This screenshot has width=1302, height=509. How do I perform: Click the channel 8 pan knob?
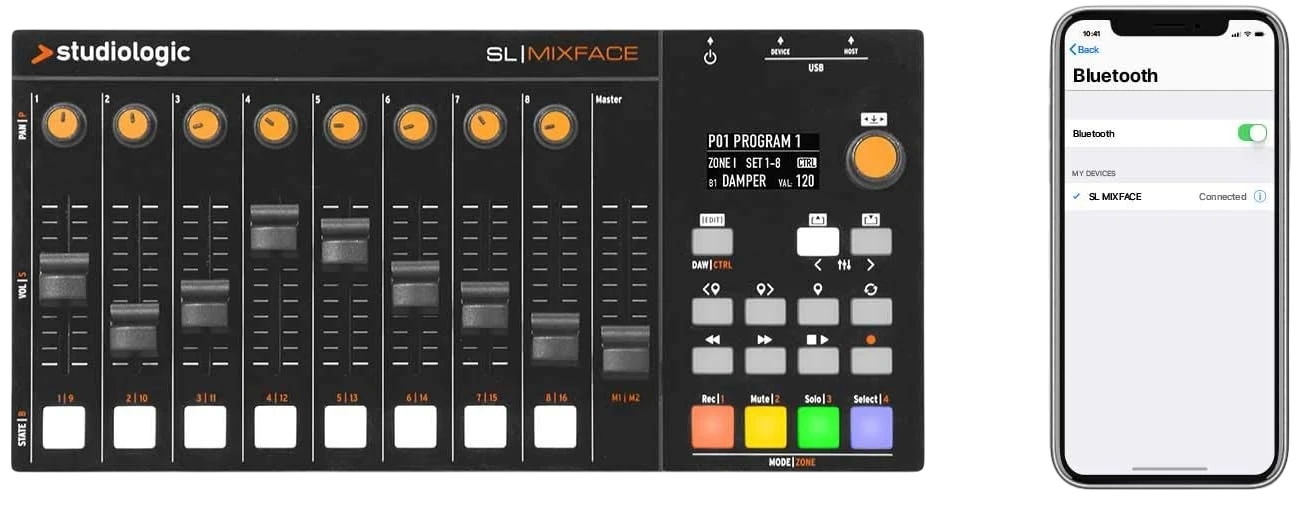(x=555, y=126)
